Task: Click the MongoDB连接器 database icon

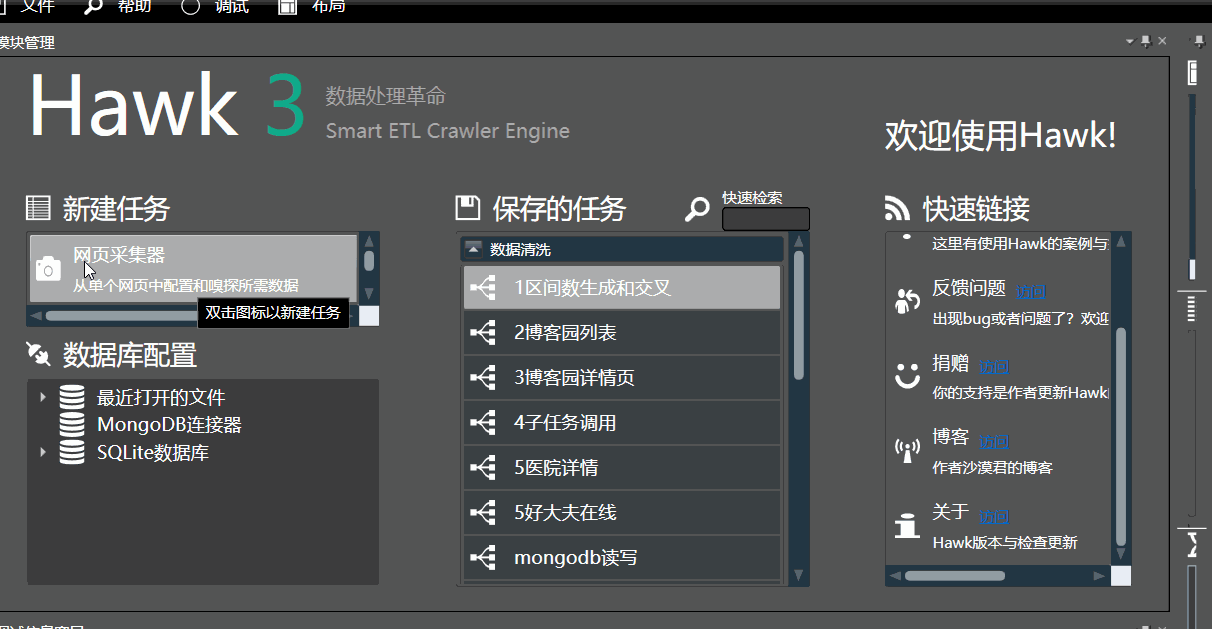Action: [72, 424]
